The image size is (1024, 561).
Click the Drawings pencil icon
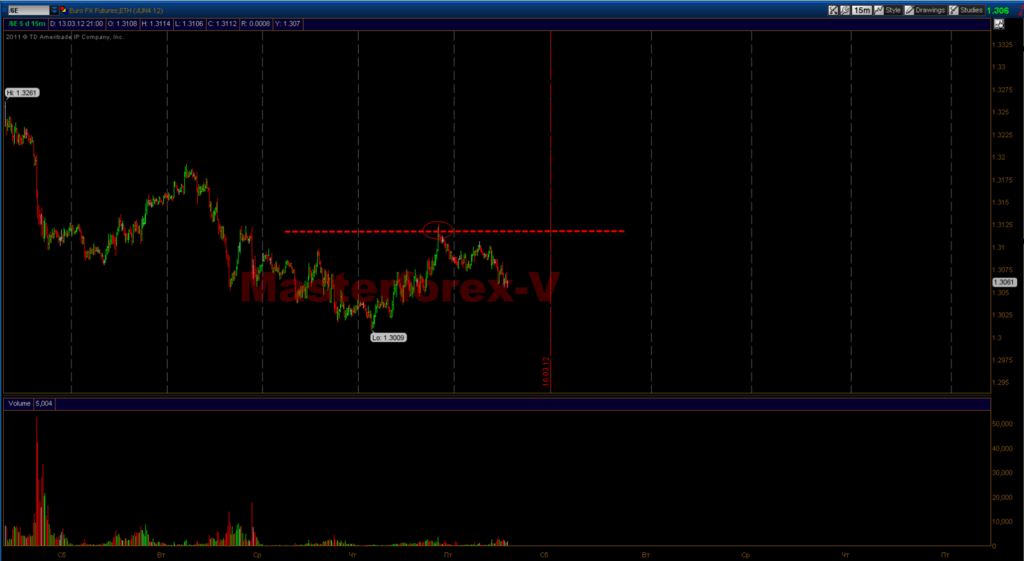point(909,10)
